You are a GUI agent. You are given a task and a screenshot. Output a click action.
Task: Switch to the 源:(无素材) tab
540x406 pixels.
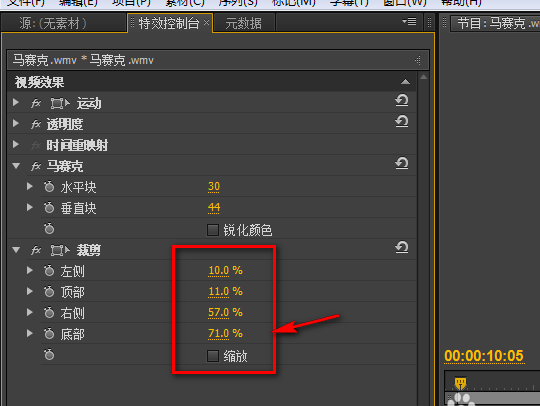click(x=64, y=23)
